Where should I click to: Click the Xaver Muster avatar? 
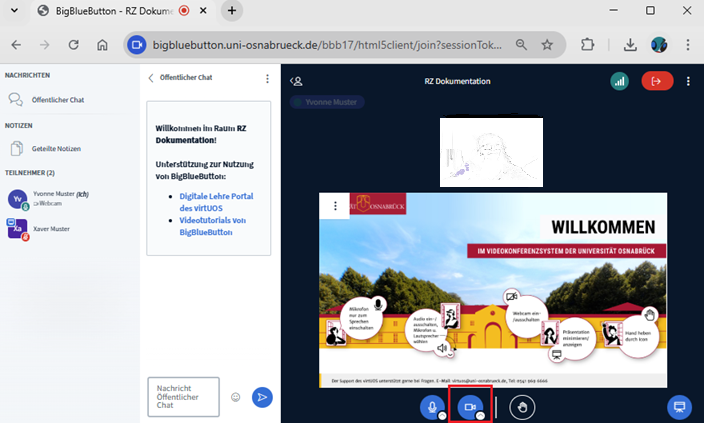point(18,229)
